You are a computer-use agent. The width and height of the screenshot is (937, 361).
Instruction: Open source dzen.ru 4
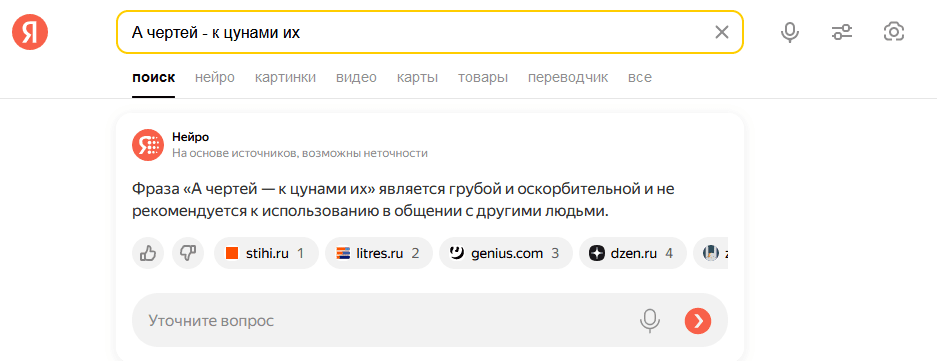coord(633,253)
